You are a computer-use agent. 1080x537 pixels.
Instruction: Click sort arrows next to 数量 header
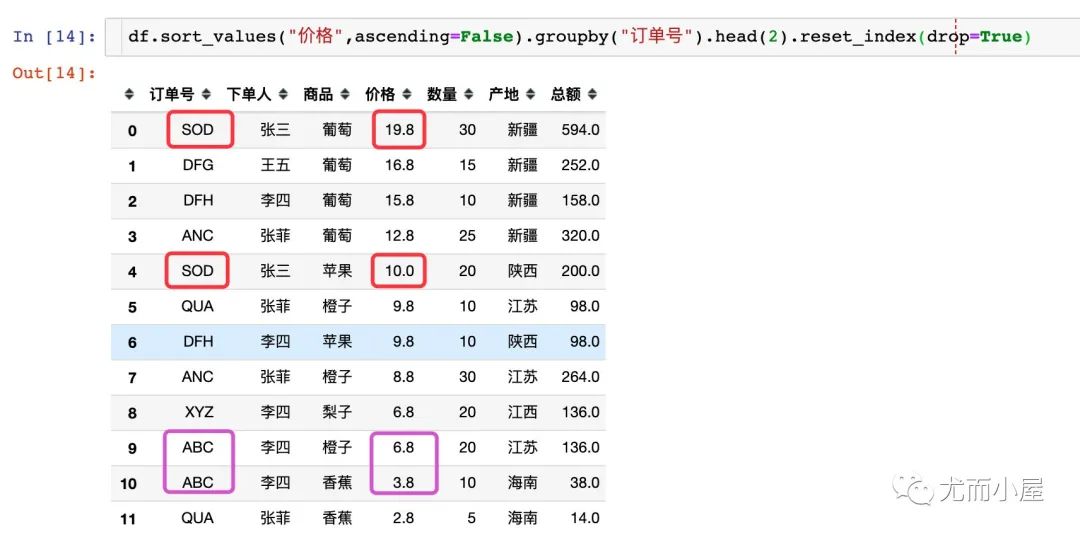point(468,95)
